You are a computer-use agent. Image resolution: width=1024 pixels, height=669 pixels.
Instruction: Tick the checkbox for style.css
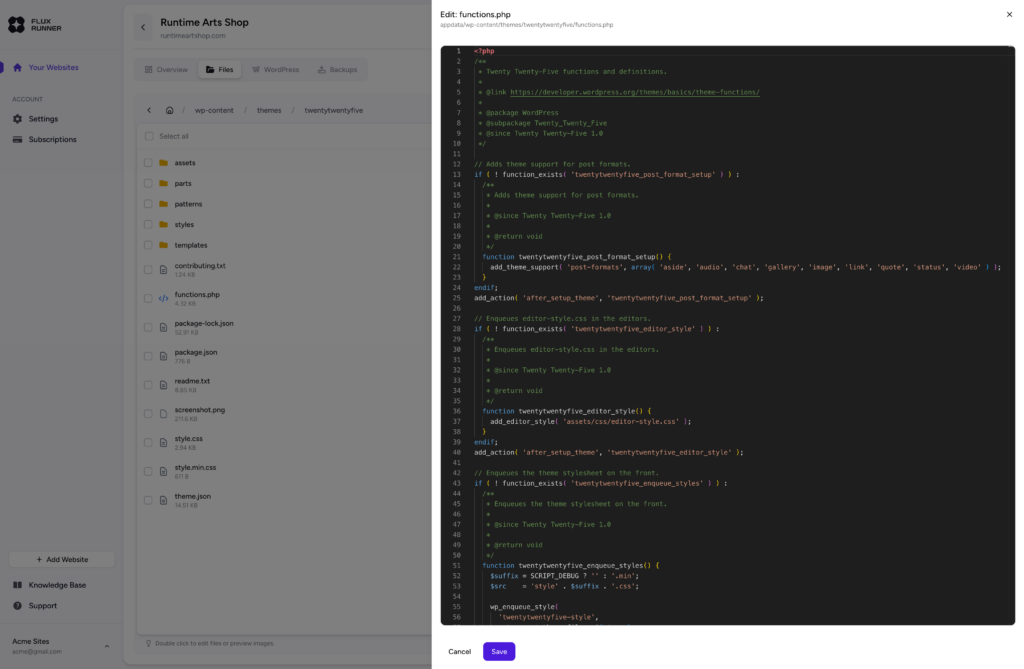(x=148, y=442)
